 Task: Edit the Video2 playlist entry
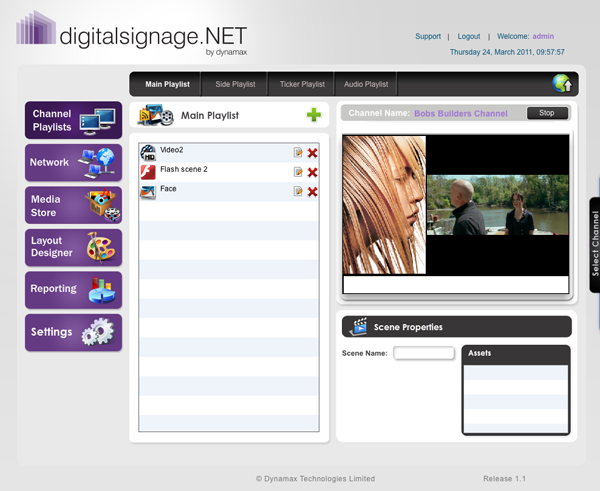298,152
